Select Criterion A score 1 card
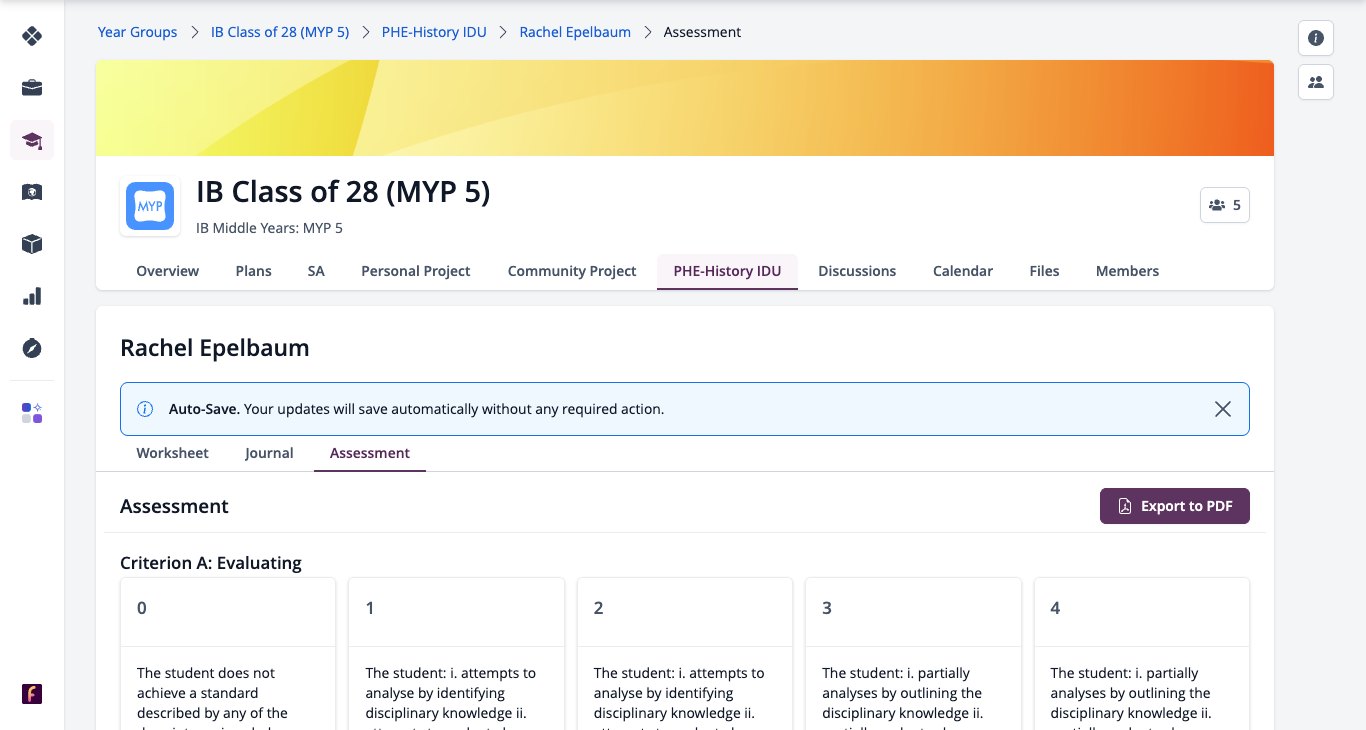The height and width of the screenshot is (730, 1366). (x=456, y=654)
